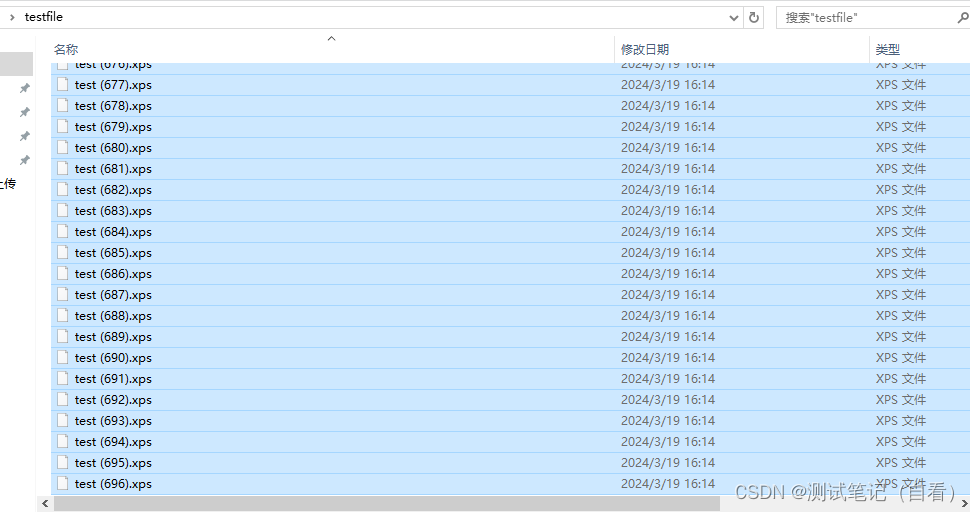Select file name test (679).xps
The image size is (970, 512).
coord(113,127)
